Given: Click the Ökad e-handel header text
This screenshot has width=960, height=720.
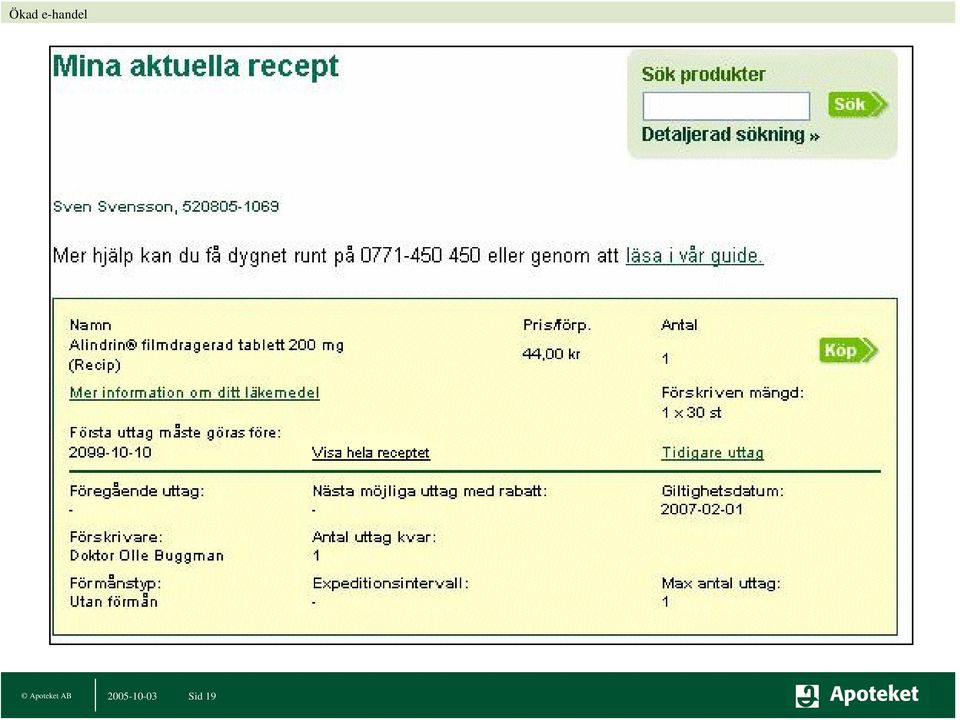Looking at the screenshot, I should click(48, 14).
